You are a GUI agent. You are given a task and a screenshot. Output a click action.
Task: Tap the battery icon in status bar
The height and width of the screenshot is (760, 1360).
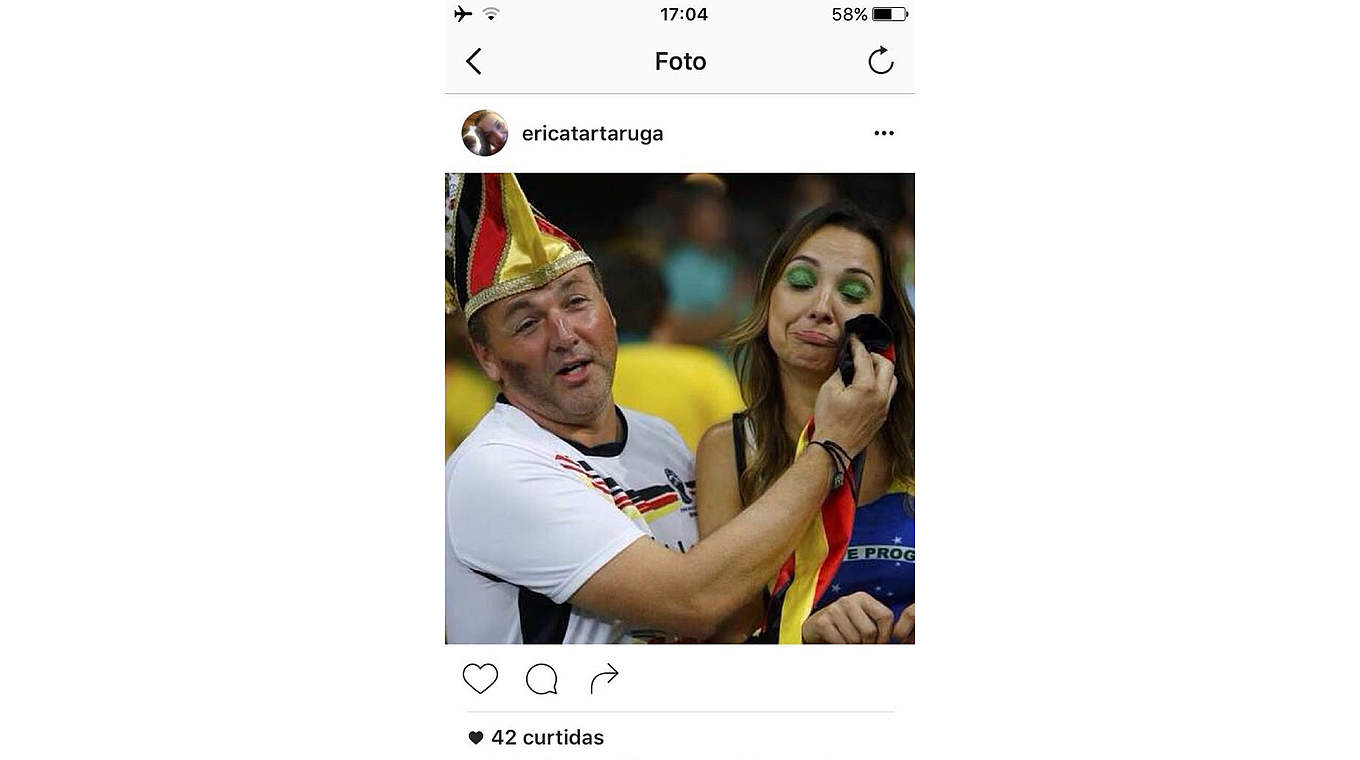[890, 14]
